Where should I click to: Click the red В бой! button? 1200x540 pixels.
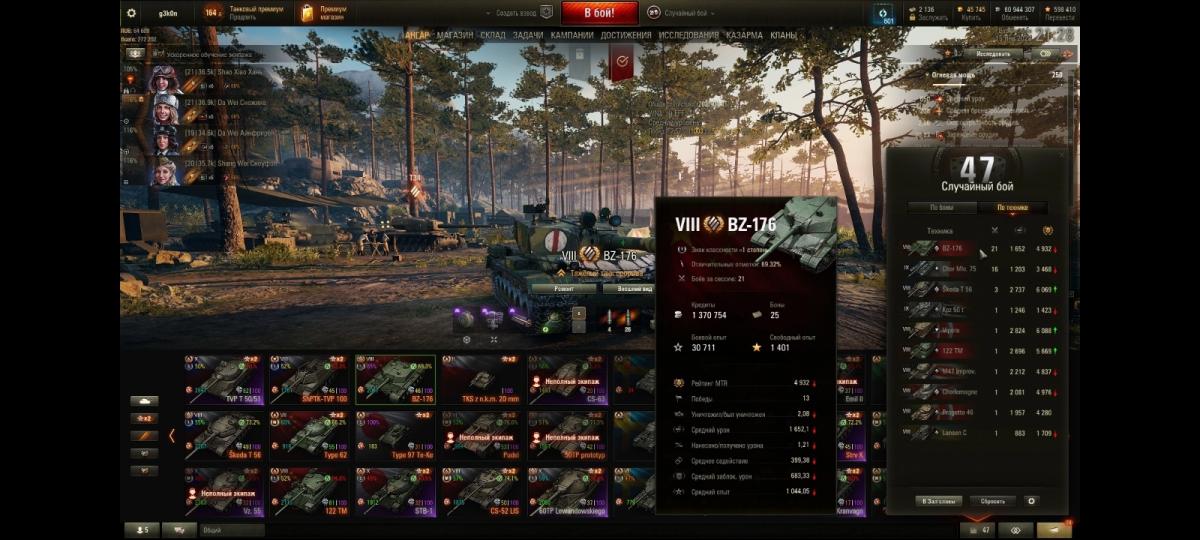(x=599, y=13)
